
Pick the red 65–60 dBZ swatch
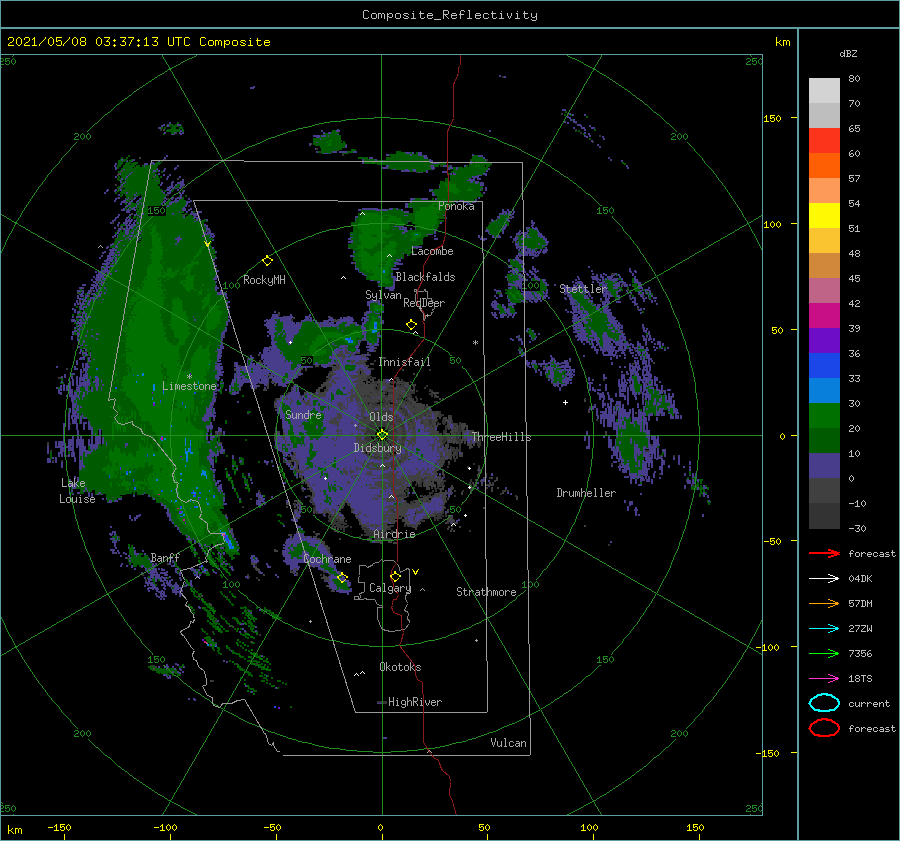[824, 141]
